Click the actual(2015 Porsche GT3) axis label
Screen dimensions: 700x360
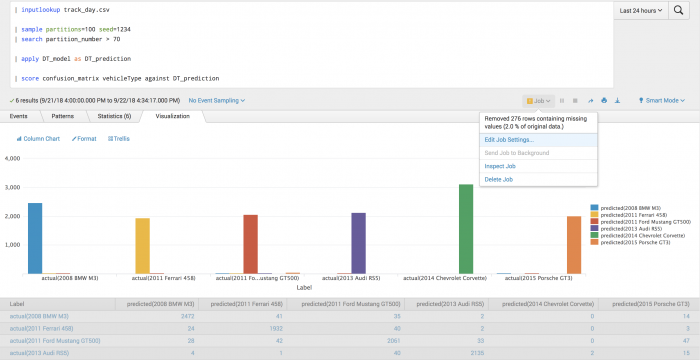coord(538,278)
